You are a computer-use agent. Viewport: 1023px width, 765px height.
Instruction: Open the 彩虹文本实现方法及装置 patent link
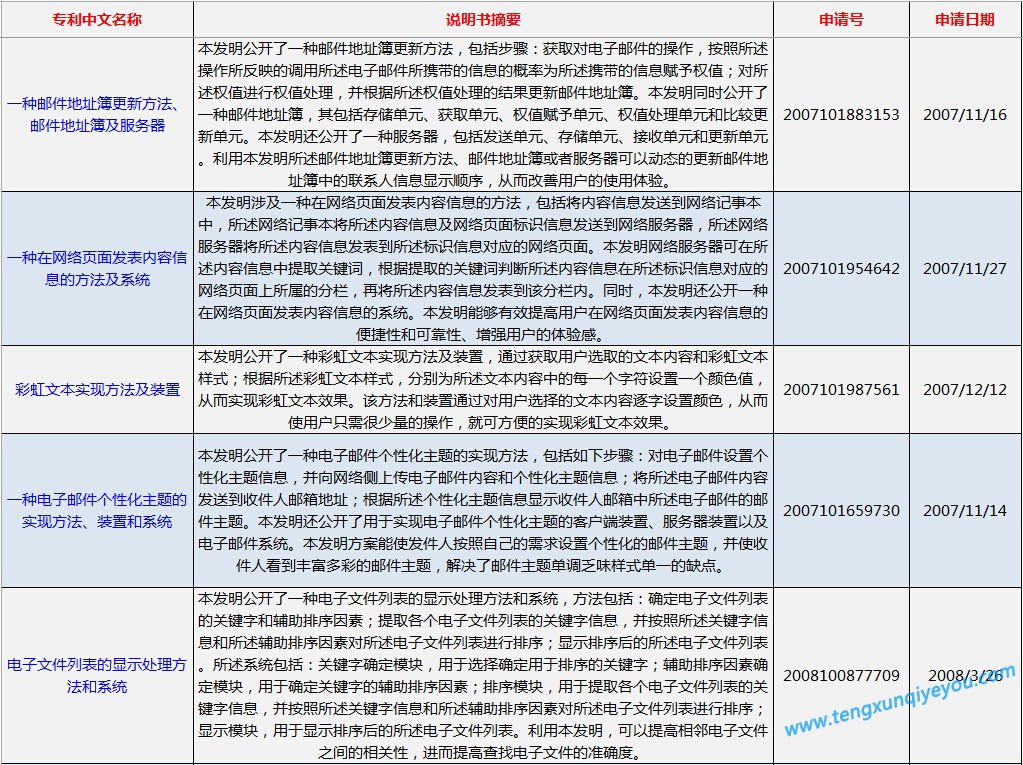coord(97,389)
